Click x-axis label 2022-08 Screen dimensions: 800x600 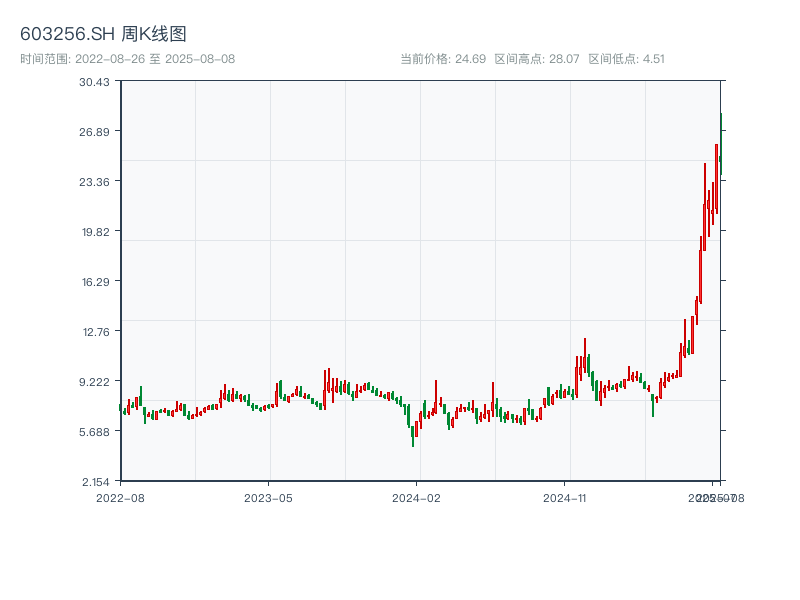(x=120, y=498)
